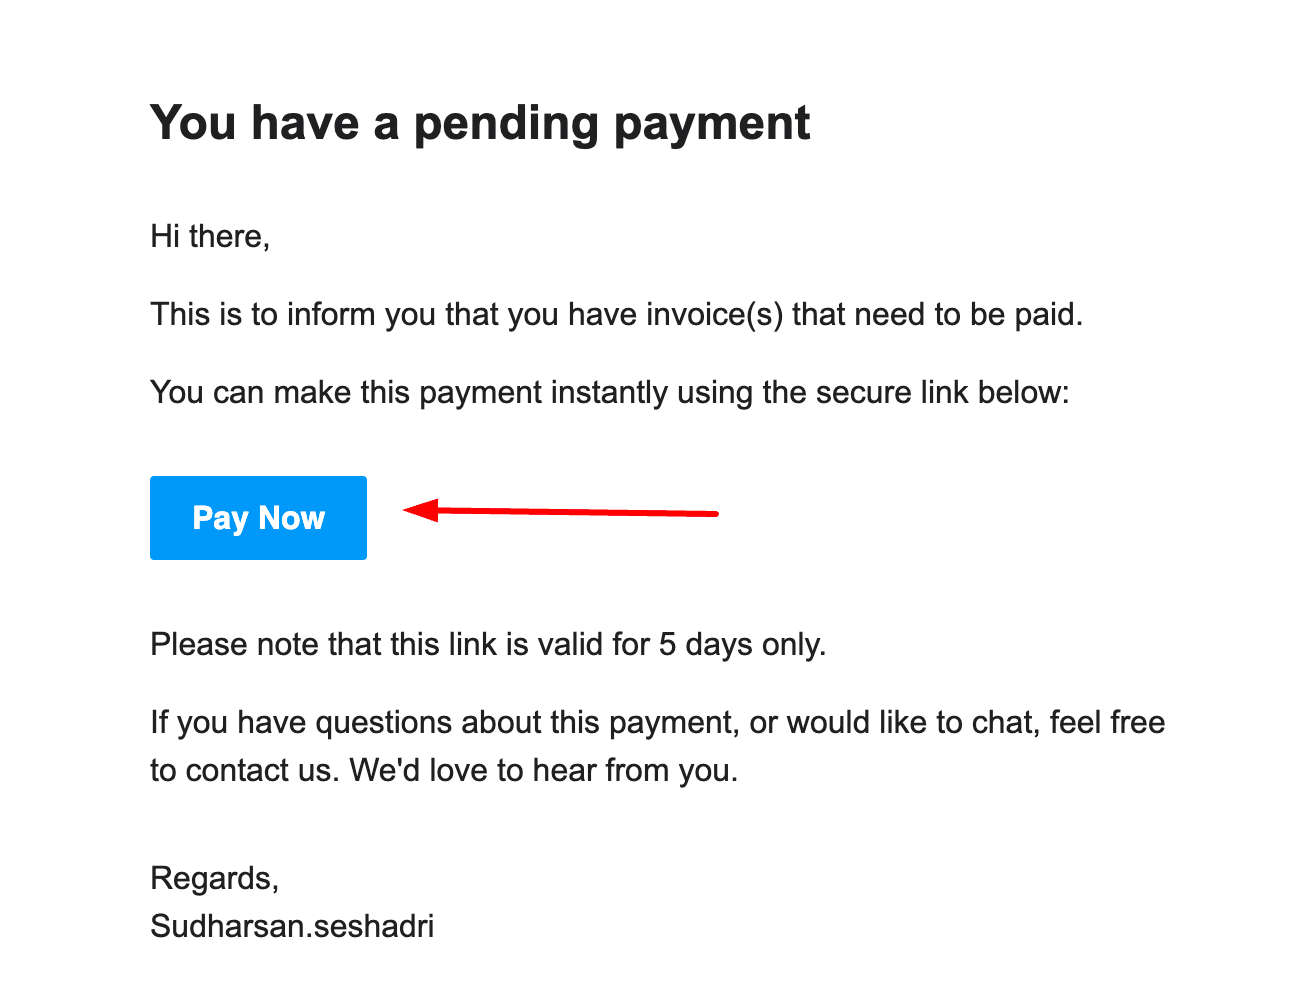Click the "Regards," sign-off line
The width and height of the screenshot is (1302, 992).
214,878
